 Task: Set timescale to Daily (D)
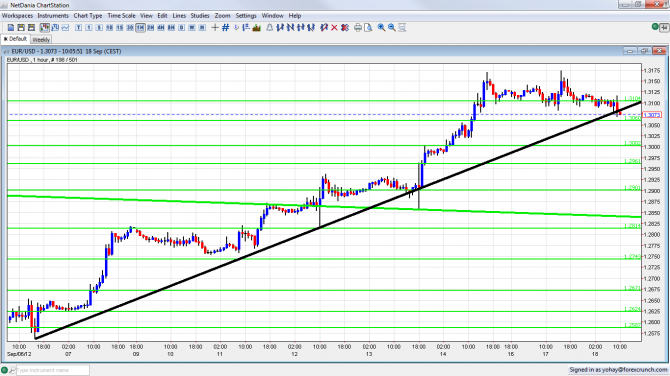182,27
